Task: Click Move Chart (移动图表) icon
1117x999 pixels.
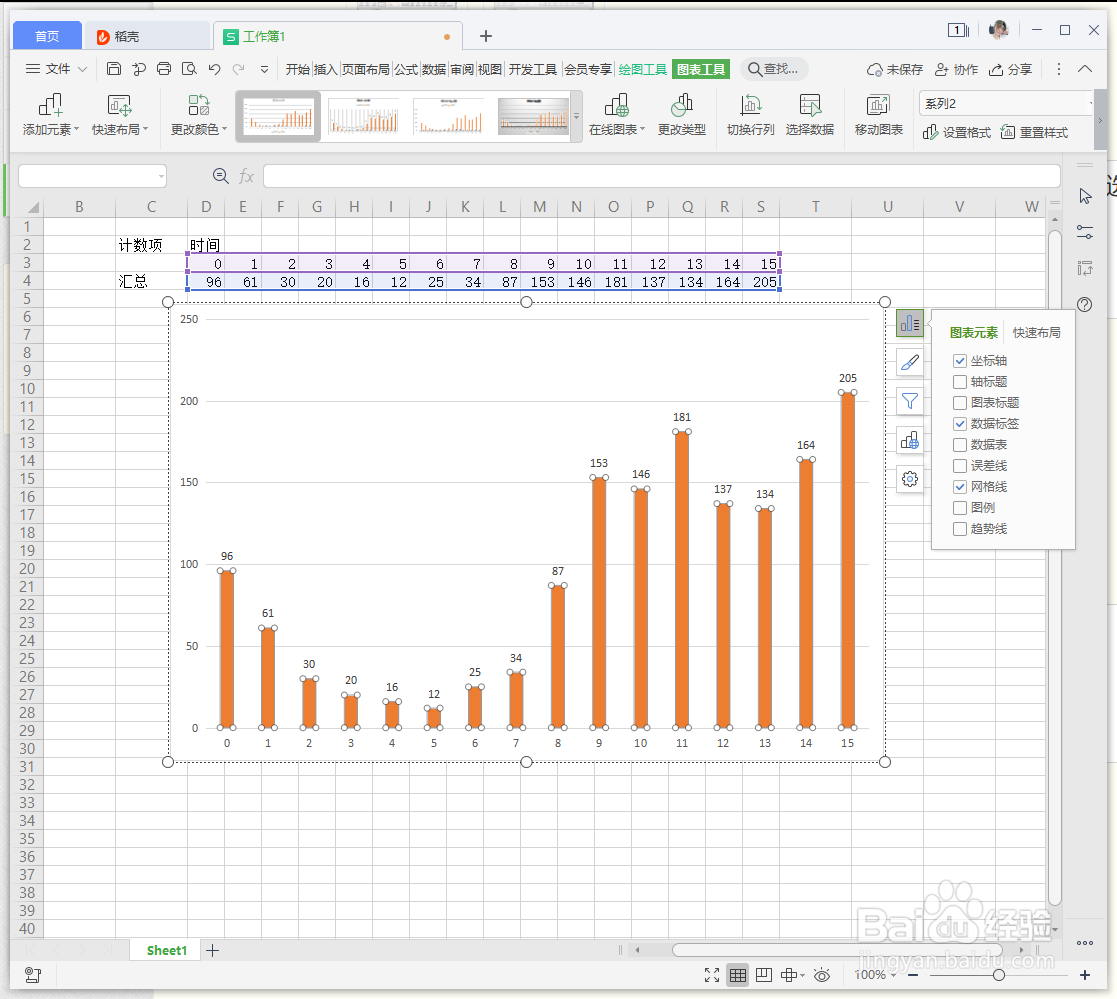Action: (878, 114)
